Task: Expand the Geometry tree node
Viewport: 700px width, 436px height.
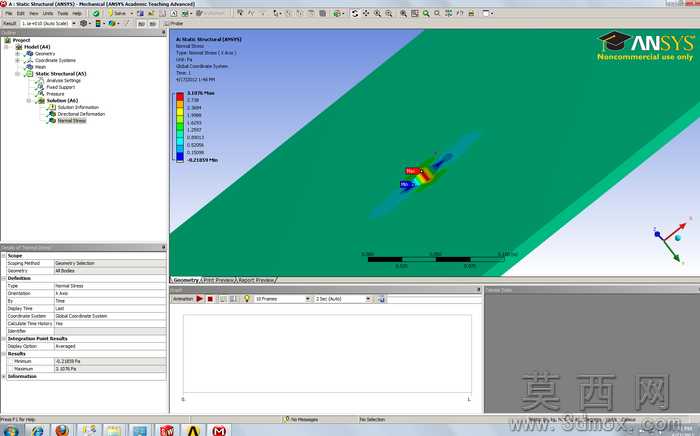Action: click(17, 54)
